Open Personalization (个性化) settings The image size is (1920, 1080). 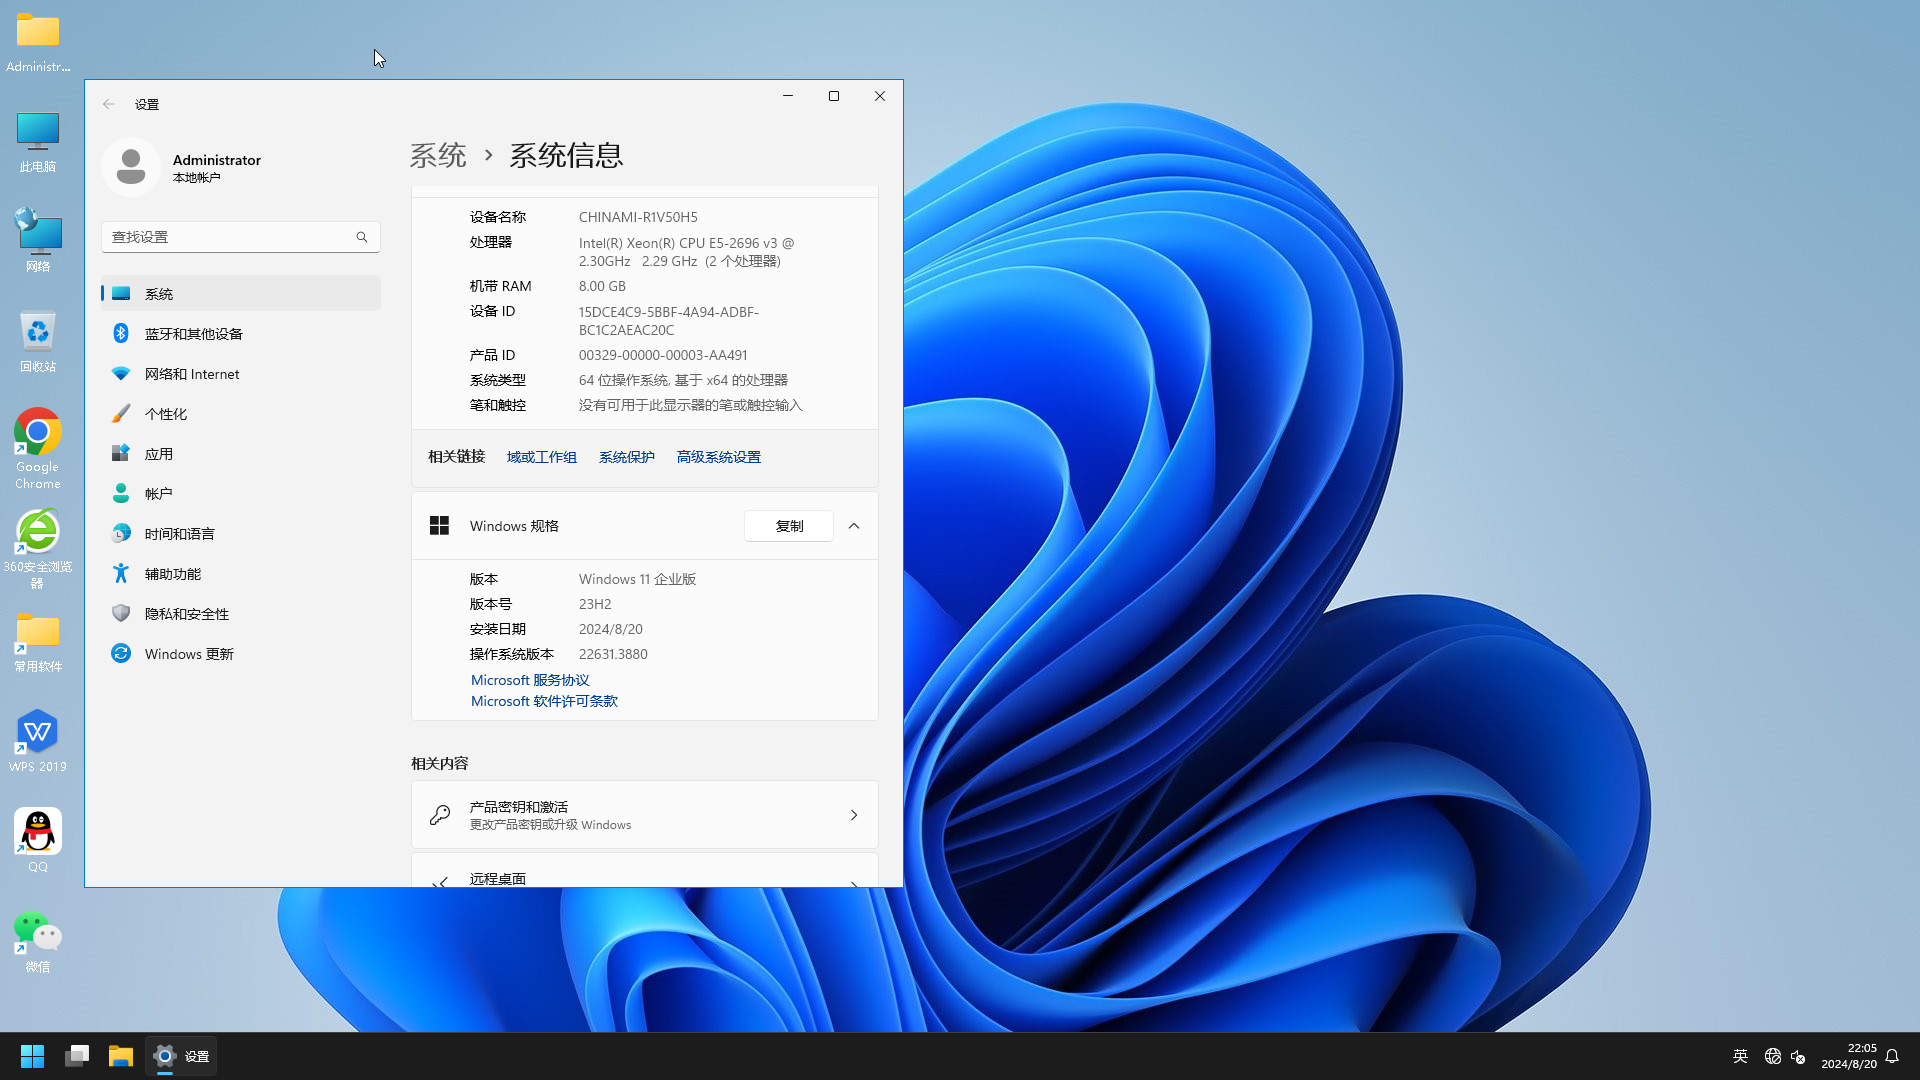point(240,413)
